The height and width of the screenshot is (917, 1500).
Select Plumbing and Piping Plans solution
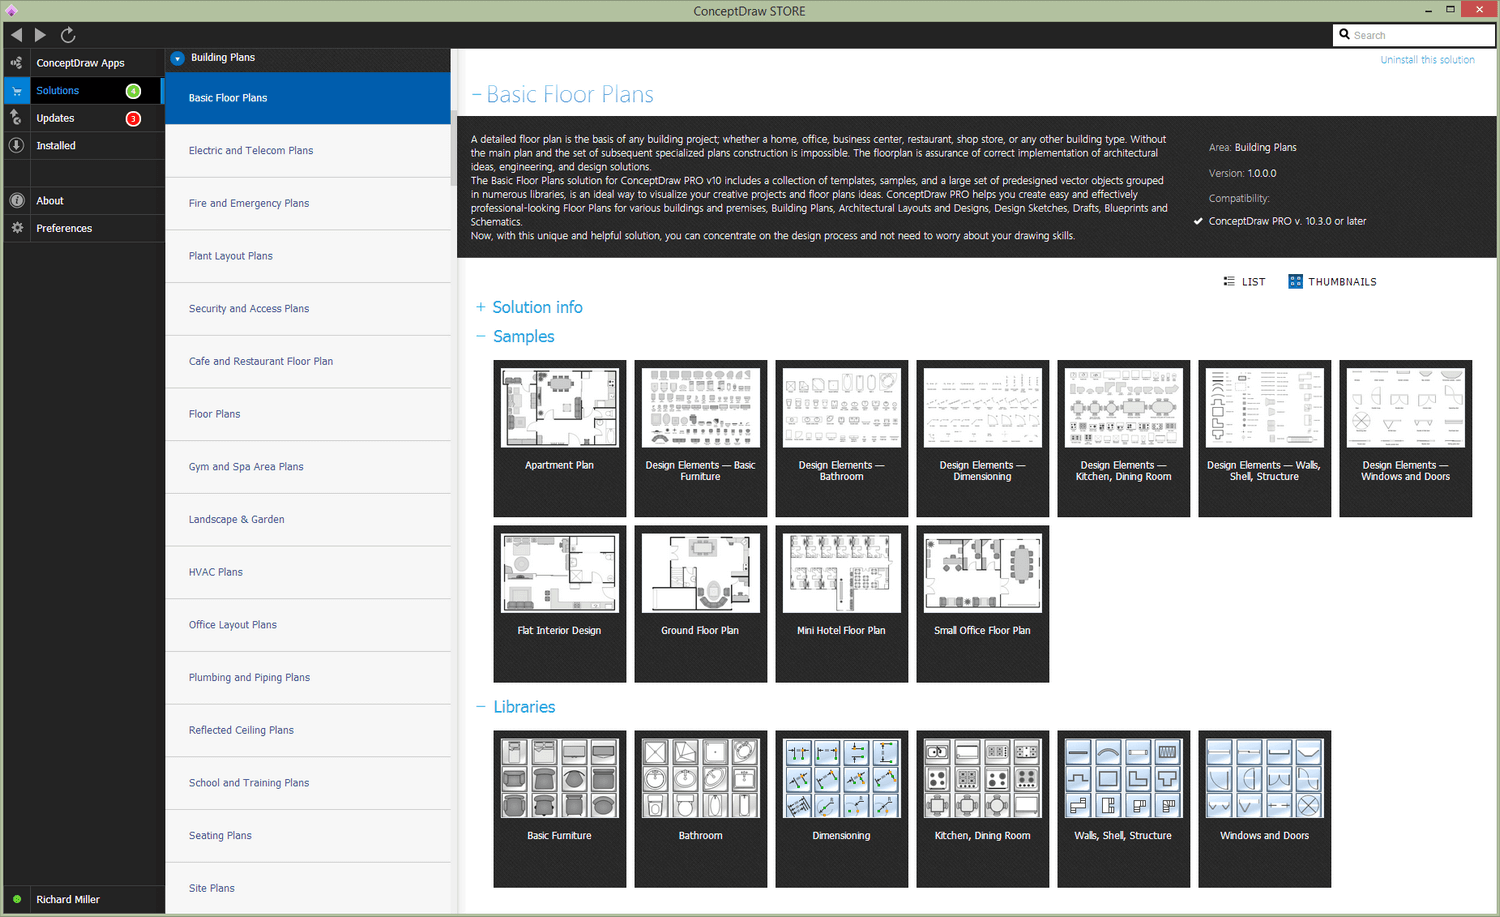308,678
